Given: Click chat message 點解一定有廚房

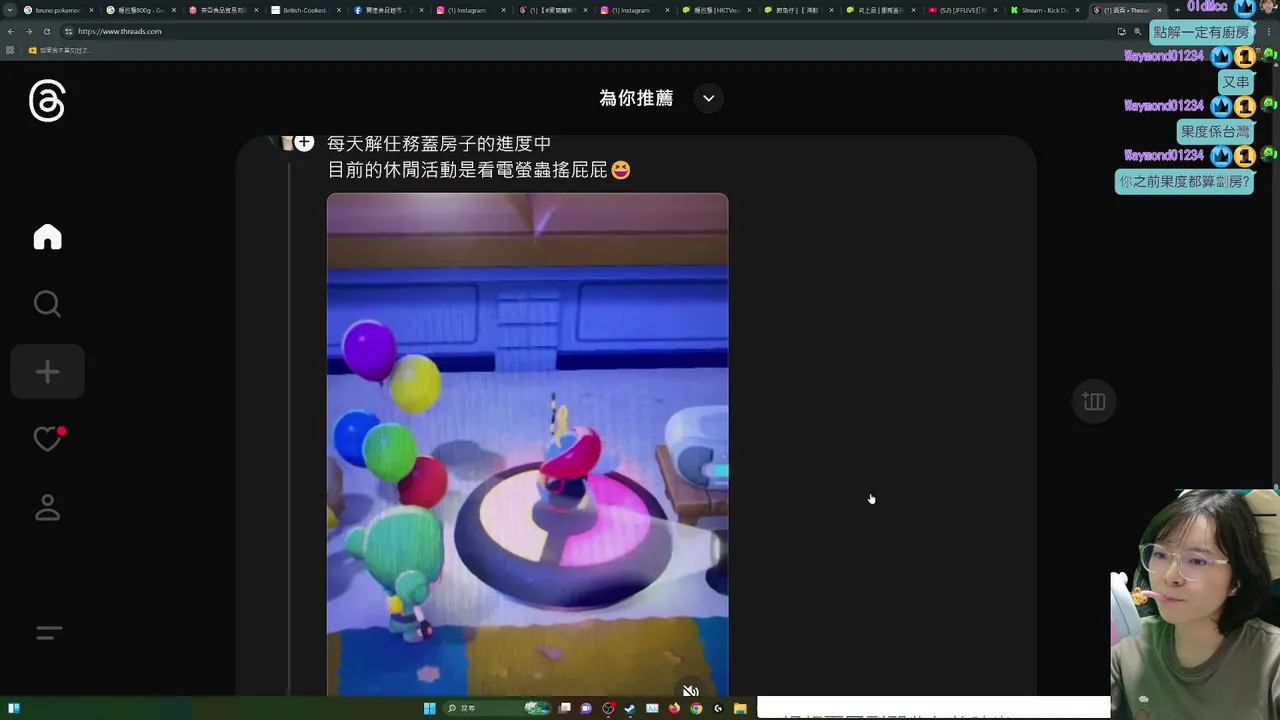Looking at the screenshot, I should (1201, 32).
